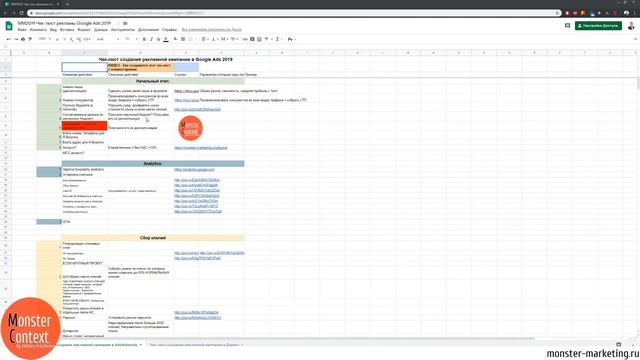Click the Insert comment icon
Viewport: 640px width, 360px height.
point(252,39)
